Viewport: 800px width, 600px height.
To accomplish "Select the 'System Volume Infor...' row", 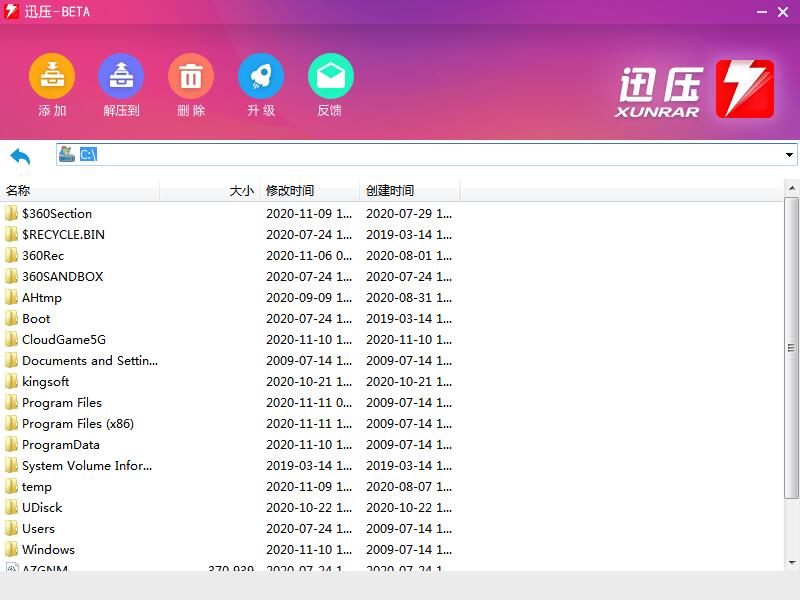I will (x=230, y=465).
